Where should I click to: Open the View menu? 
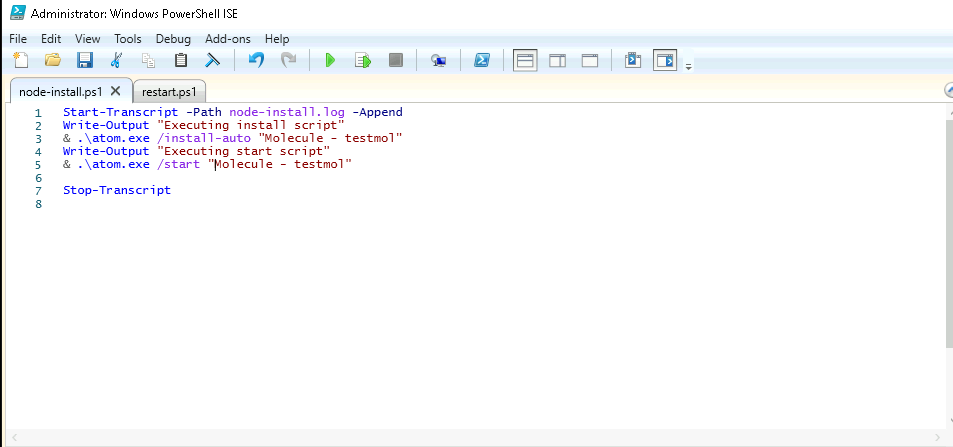88,39
